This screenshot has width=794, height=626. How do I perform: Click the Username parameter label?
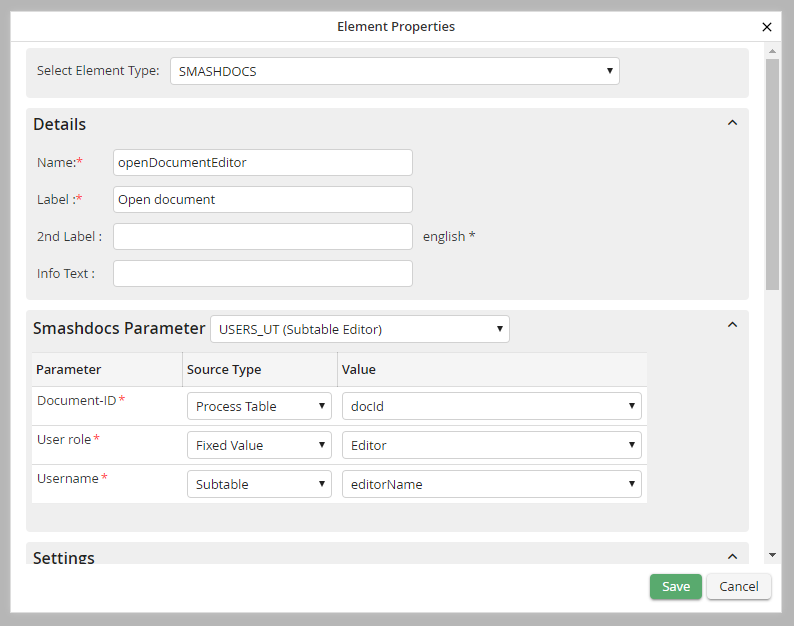pyautogui.click(x=68, y=479)
